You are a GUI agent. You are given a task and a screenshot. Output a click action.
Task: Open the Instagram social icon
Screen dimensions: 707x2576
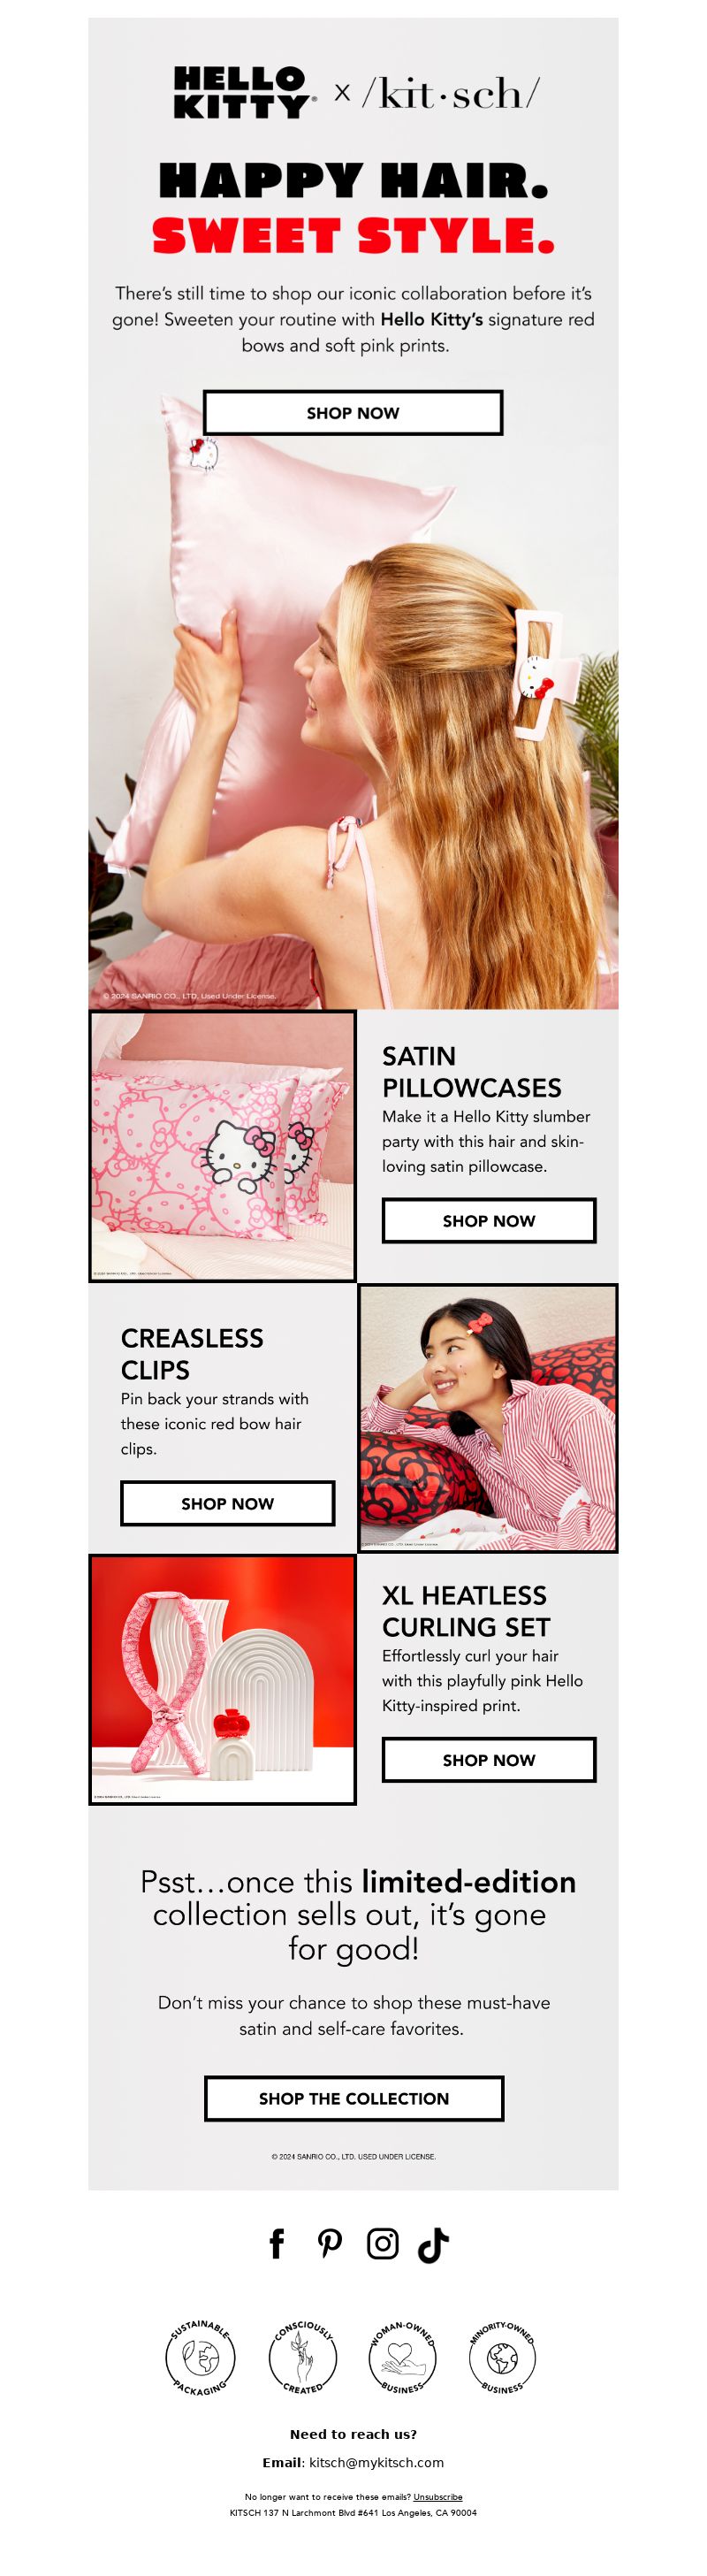coord(382,2243)
